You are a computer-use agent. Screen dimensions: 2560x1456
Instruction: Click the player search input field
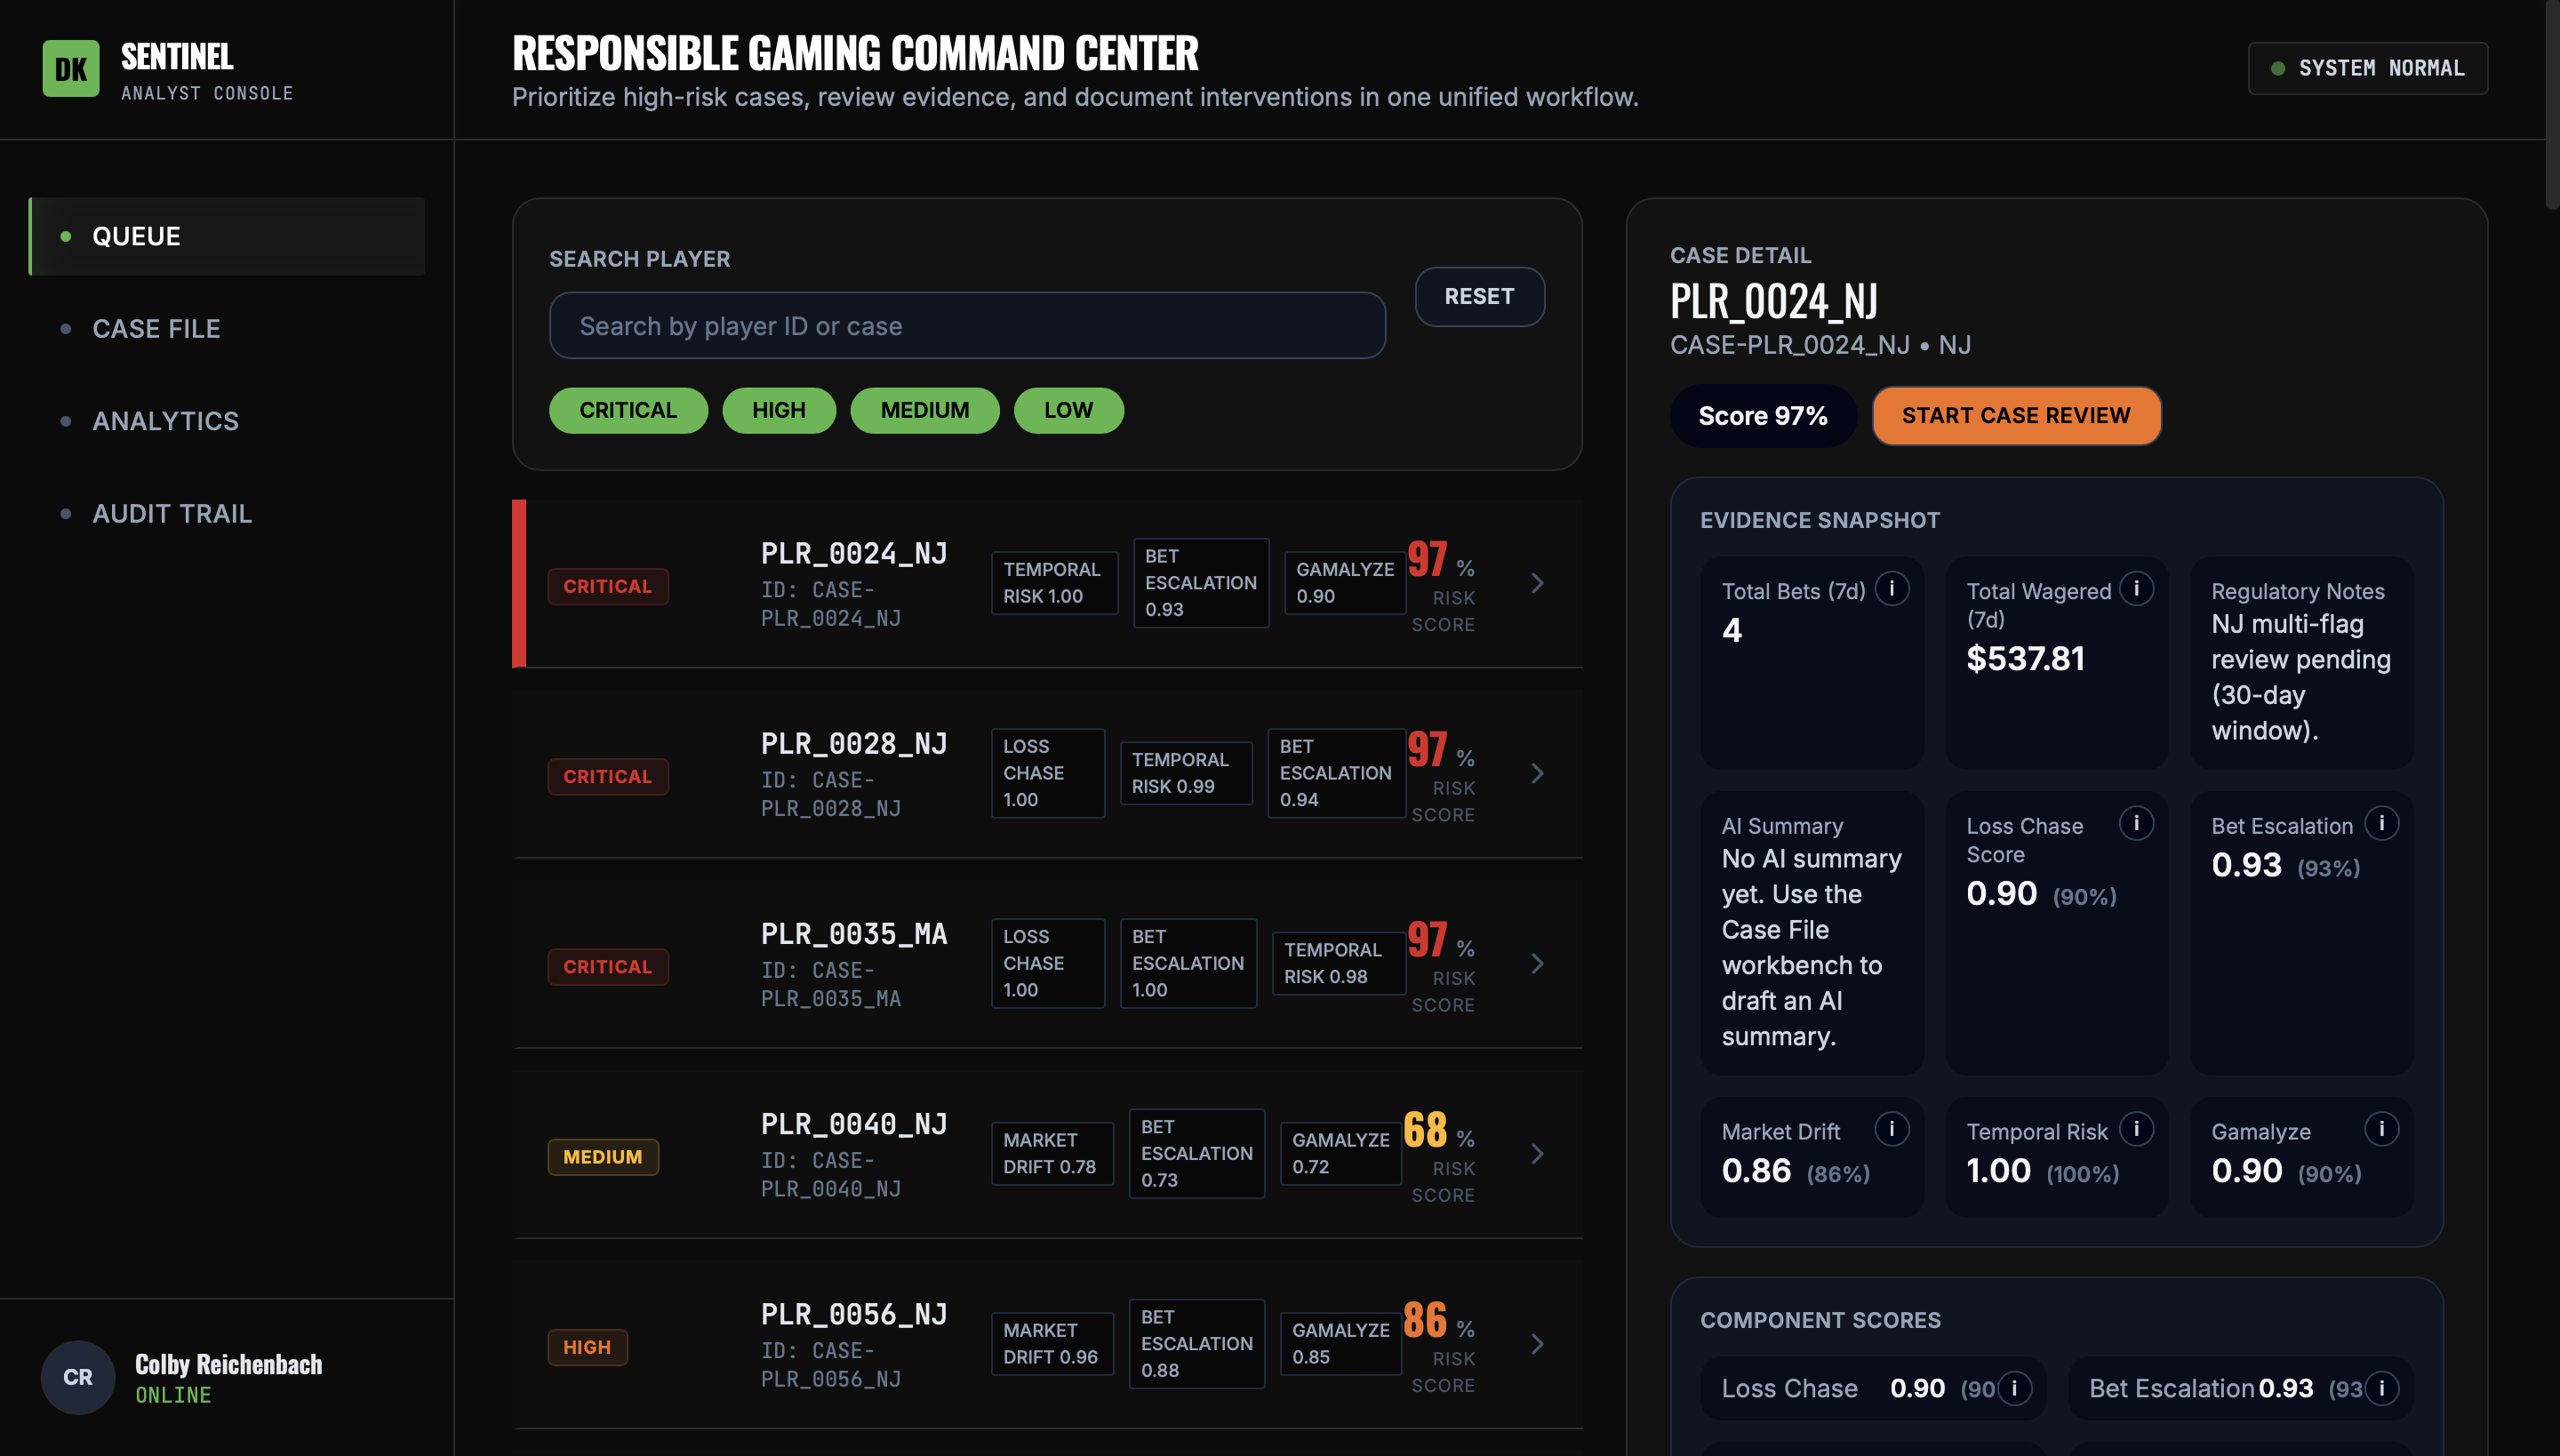click(966, 325)
